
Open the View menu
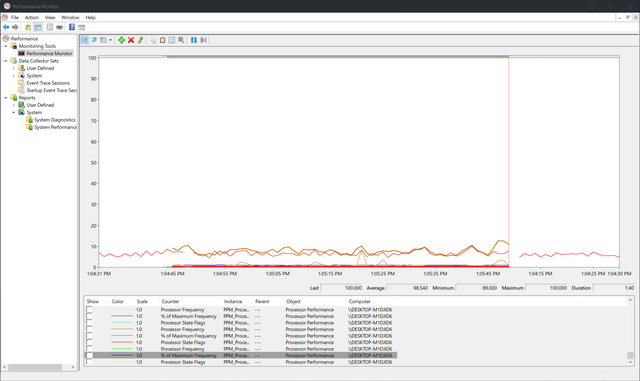(50, 18)
